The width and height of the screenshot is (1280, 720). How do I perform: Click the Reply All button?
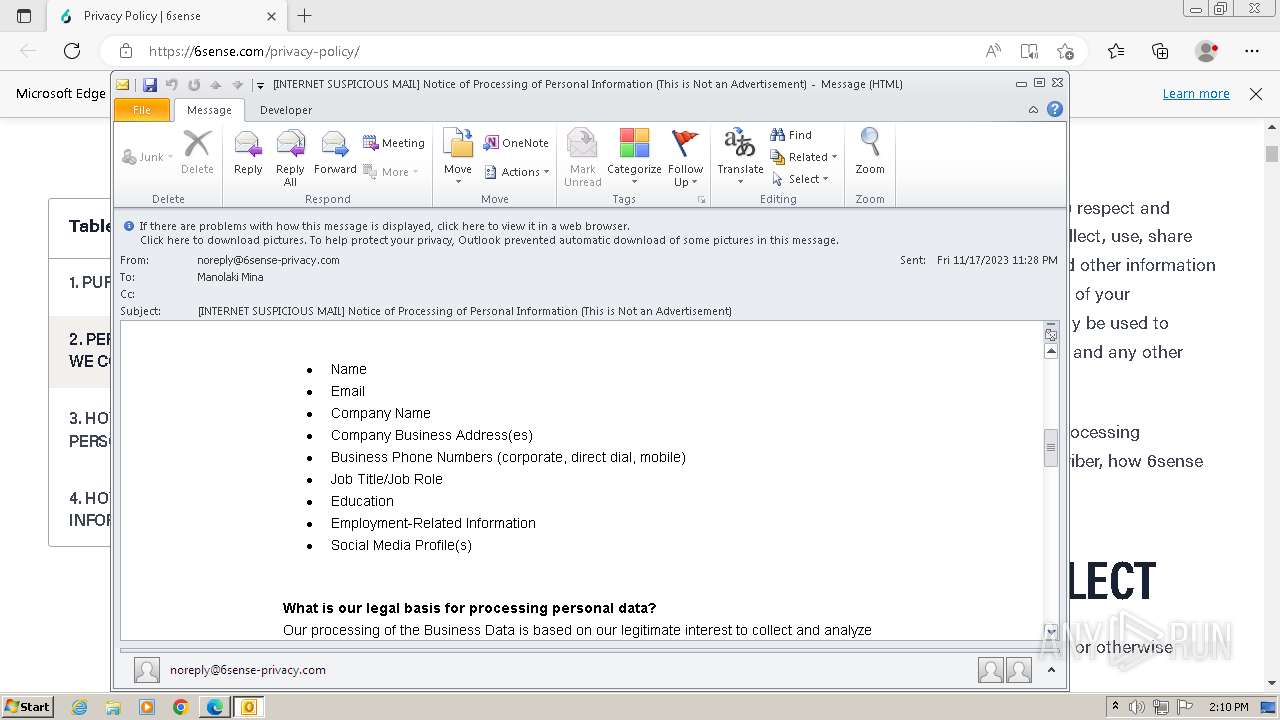(290, 158)
